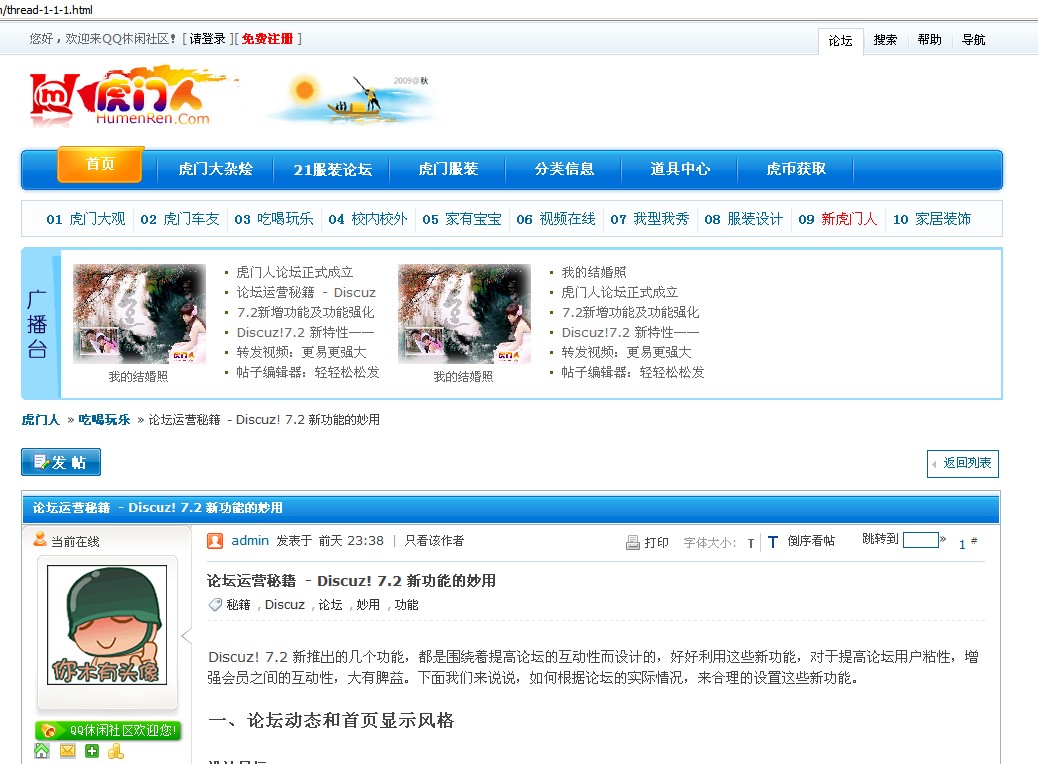Click the 你木有头像 user avatar image

point(107,625)
